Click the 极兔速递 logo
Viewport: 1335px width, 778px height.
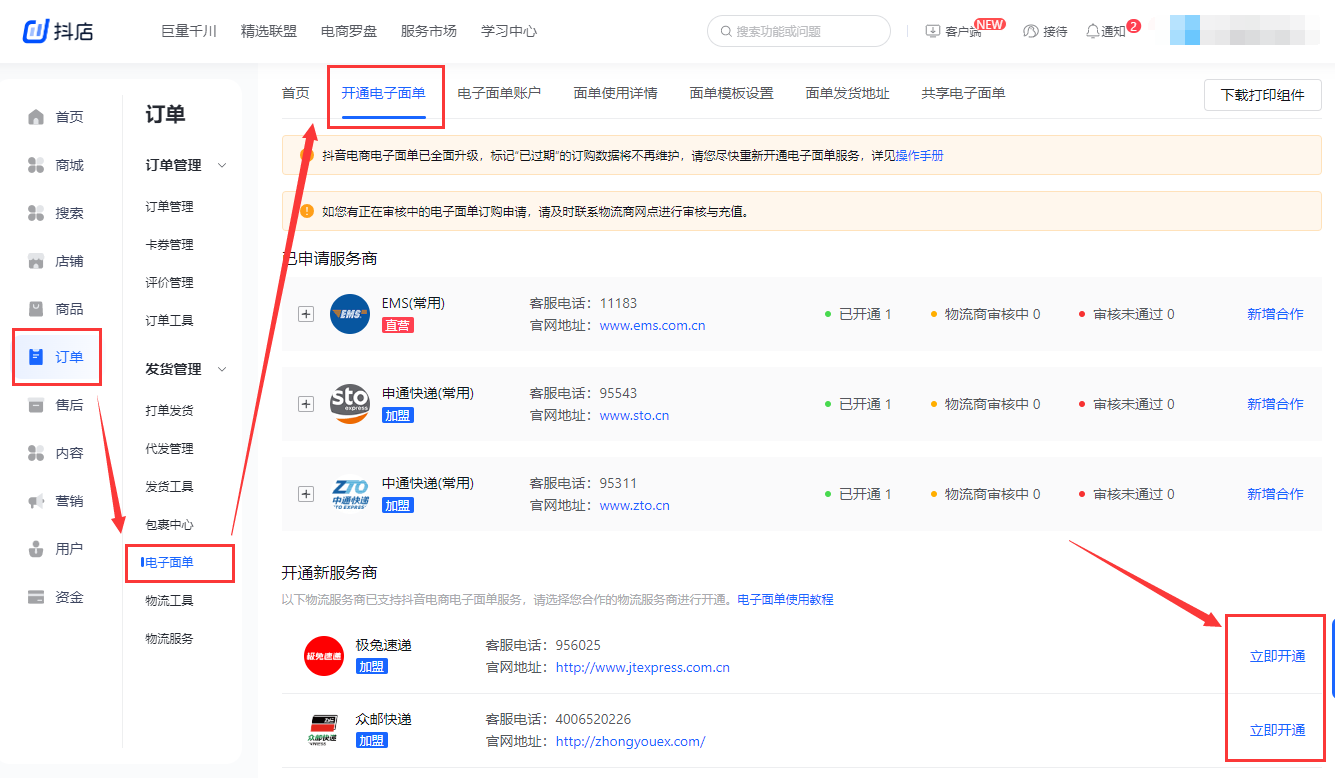click(323, 656)
